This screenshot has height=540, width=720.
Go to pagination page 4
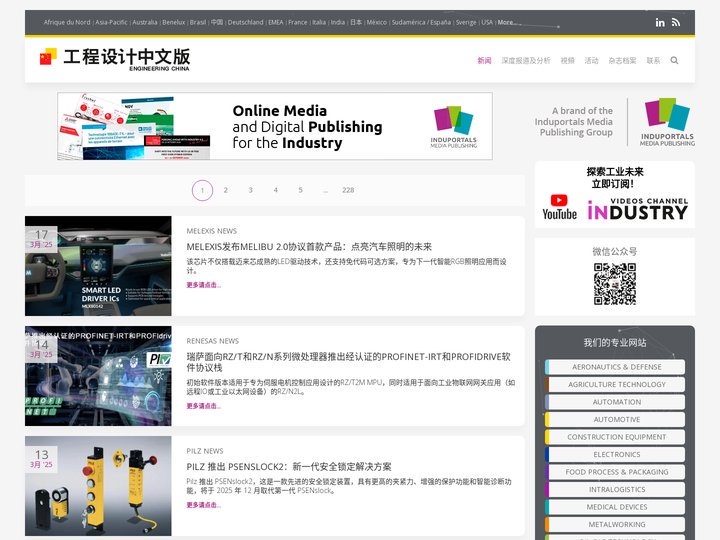276,190
